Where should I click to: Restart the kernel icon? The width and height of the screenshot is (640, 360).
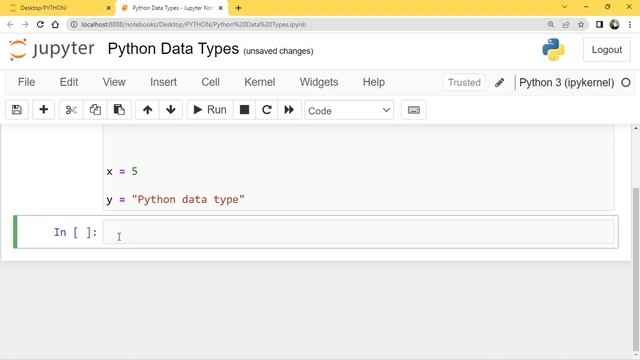pos(267,110)
